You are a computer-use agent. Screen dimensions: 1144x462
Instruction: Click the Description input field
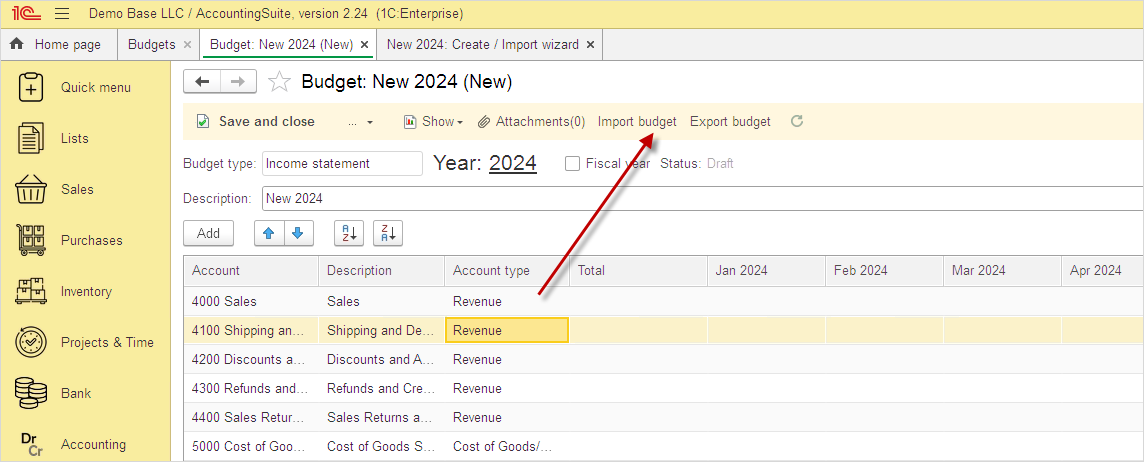click(703, 198)
